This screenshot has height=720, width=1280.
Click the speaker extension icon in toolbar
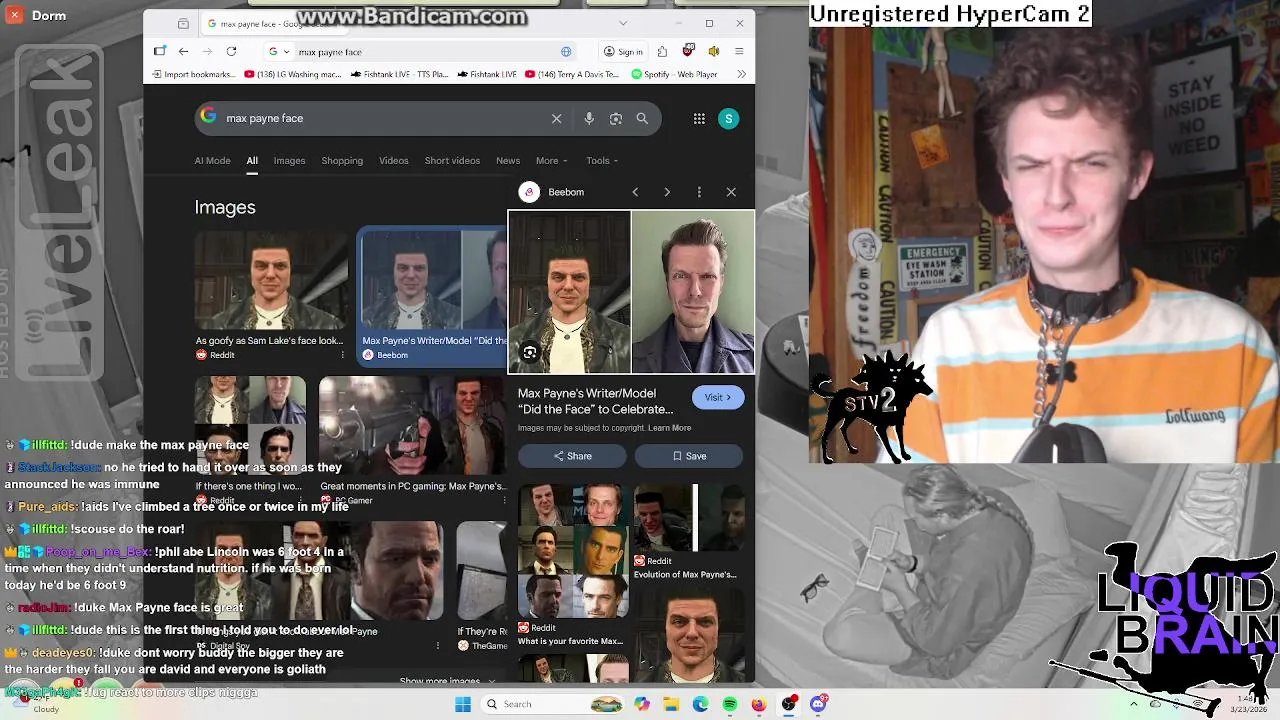(714, 51)
